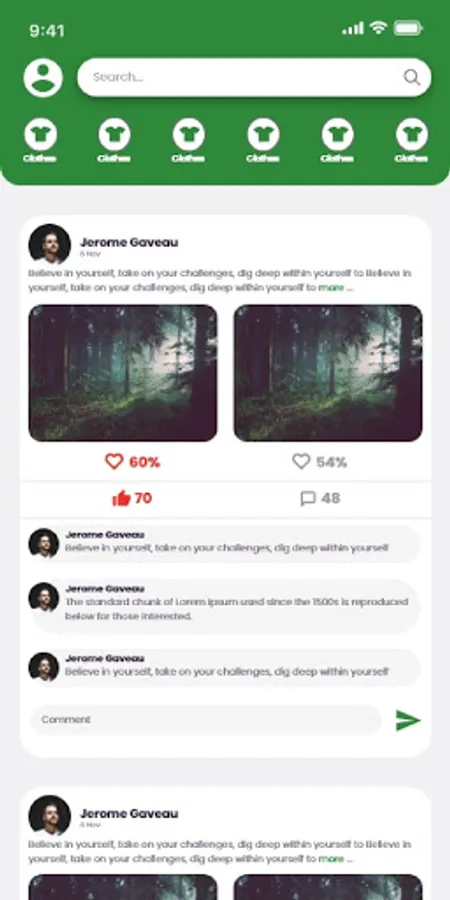Open Jerome Gaveau's avatar on first post

pyautogui.click(x=49, y=244)
